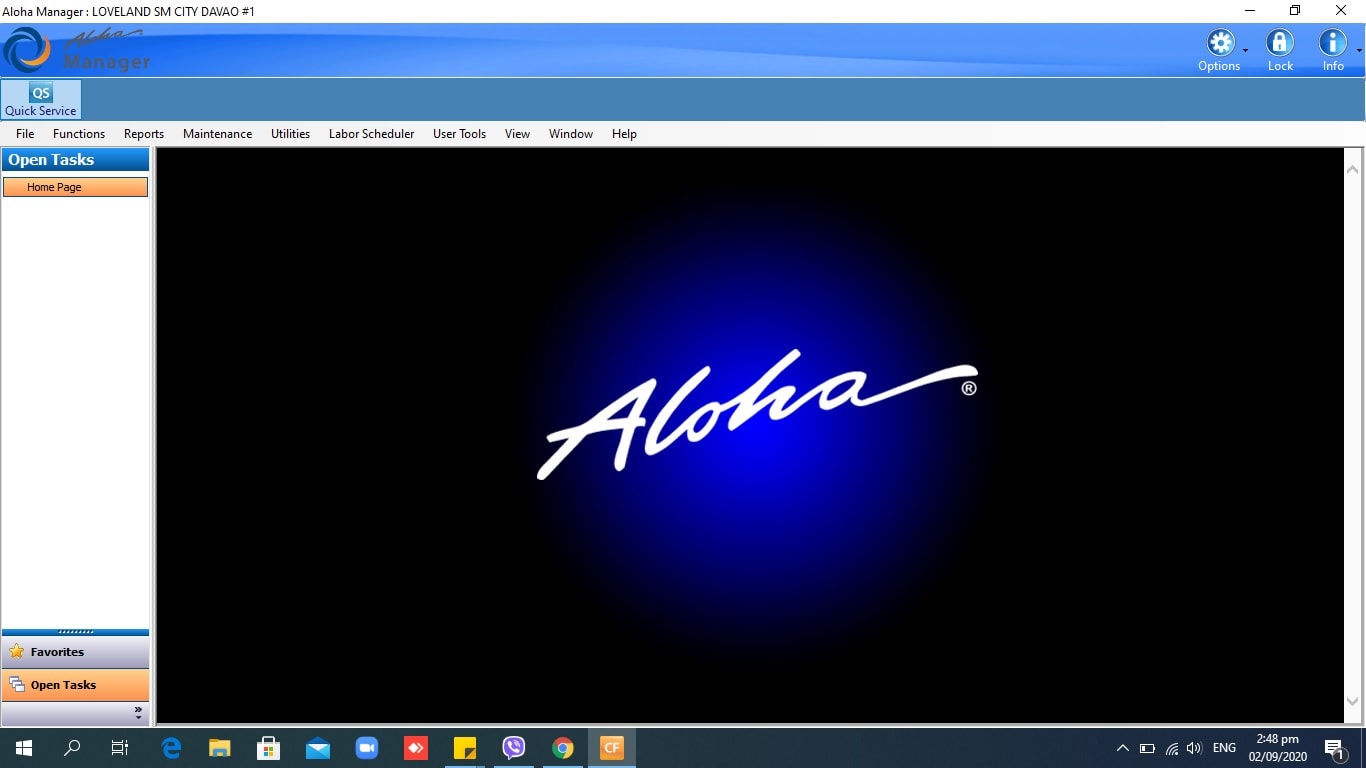Open the Reports menu
Screen dimensions: 1366x768
pos(144,134)
